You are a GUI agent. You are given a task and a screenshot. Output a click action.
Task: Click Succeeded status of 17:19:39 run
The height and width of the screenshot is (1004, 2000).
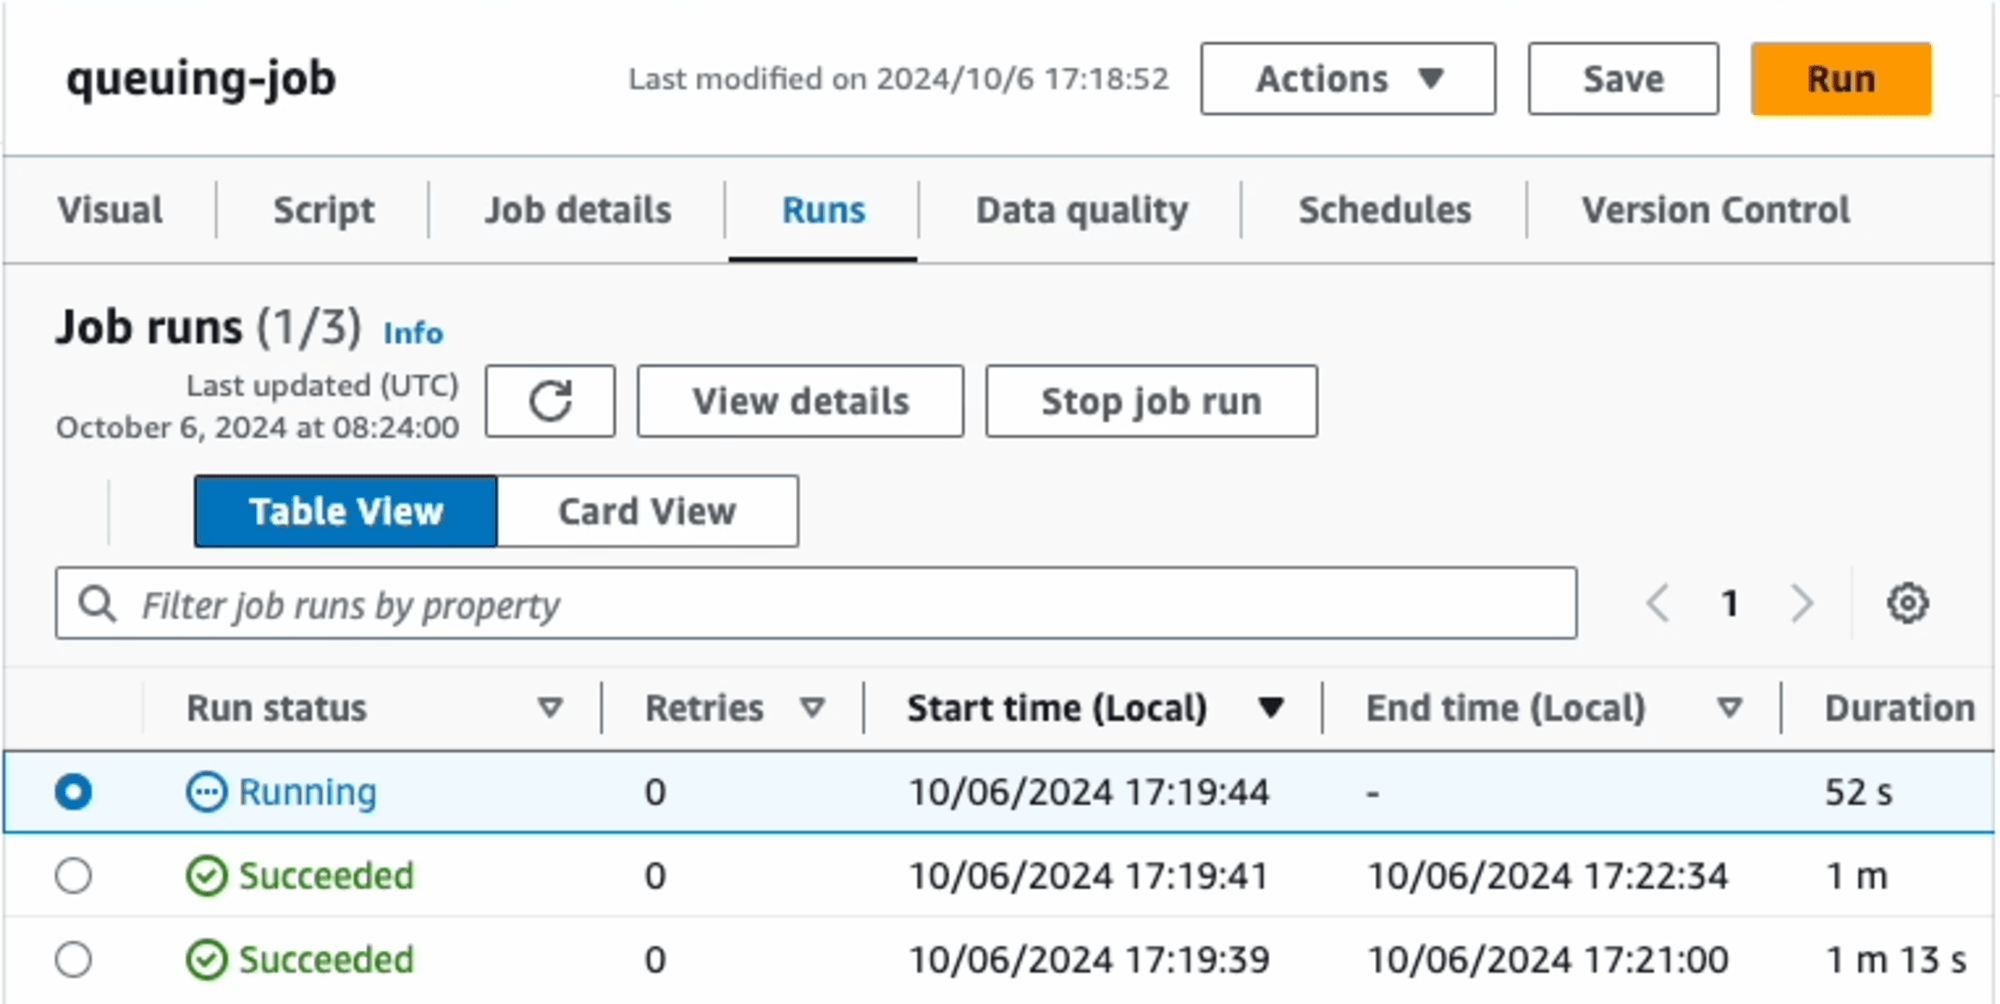coord(326,960)
